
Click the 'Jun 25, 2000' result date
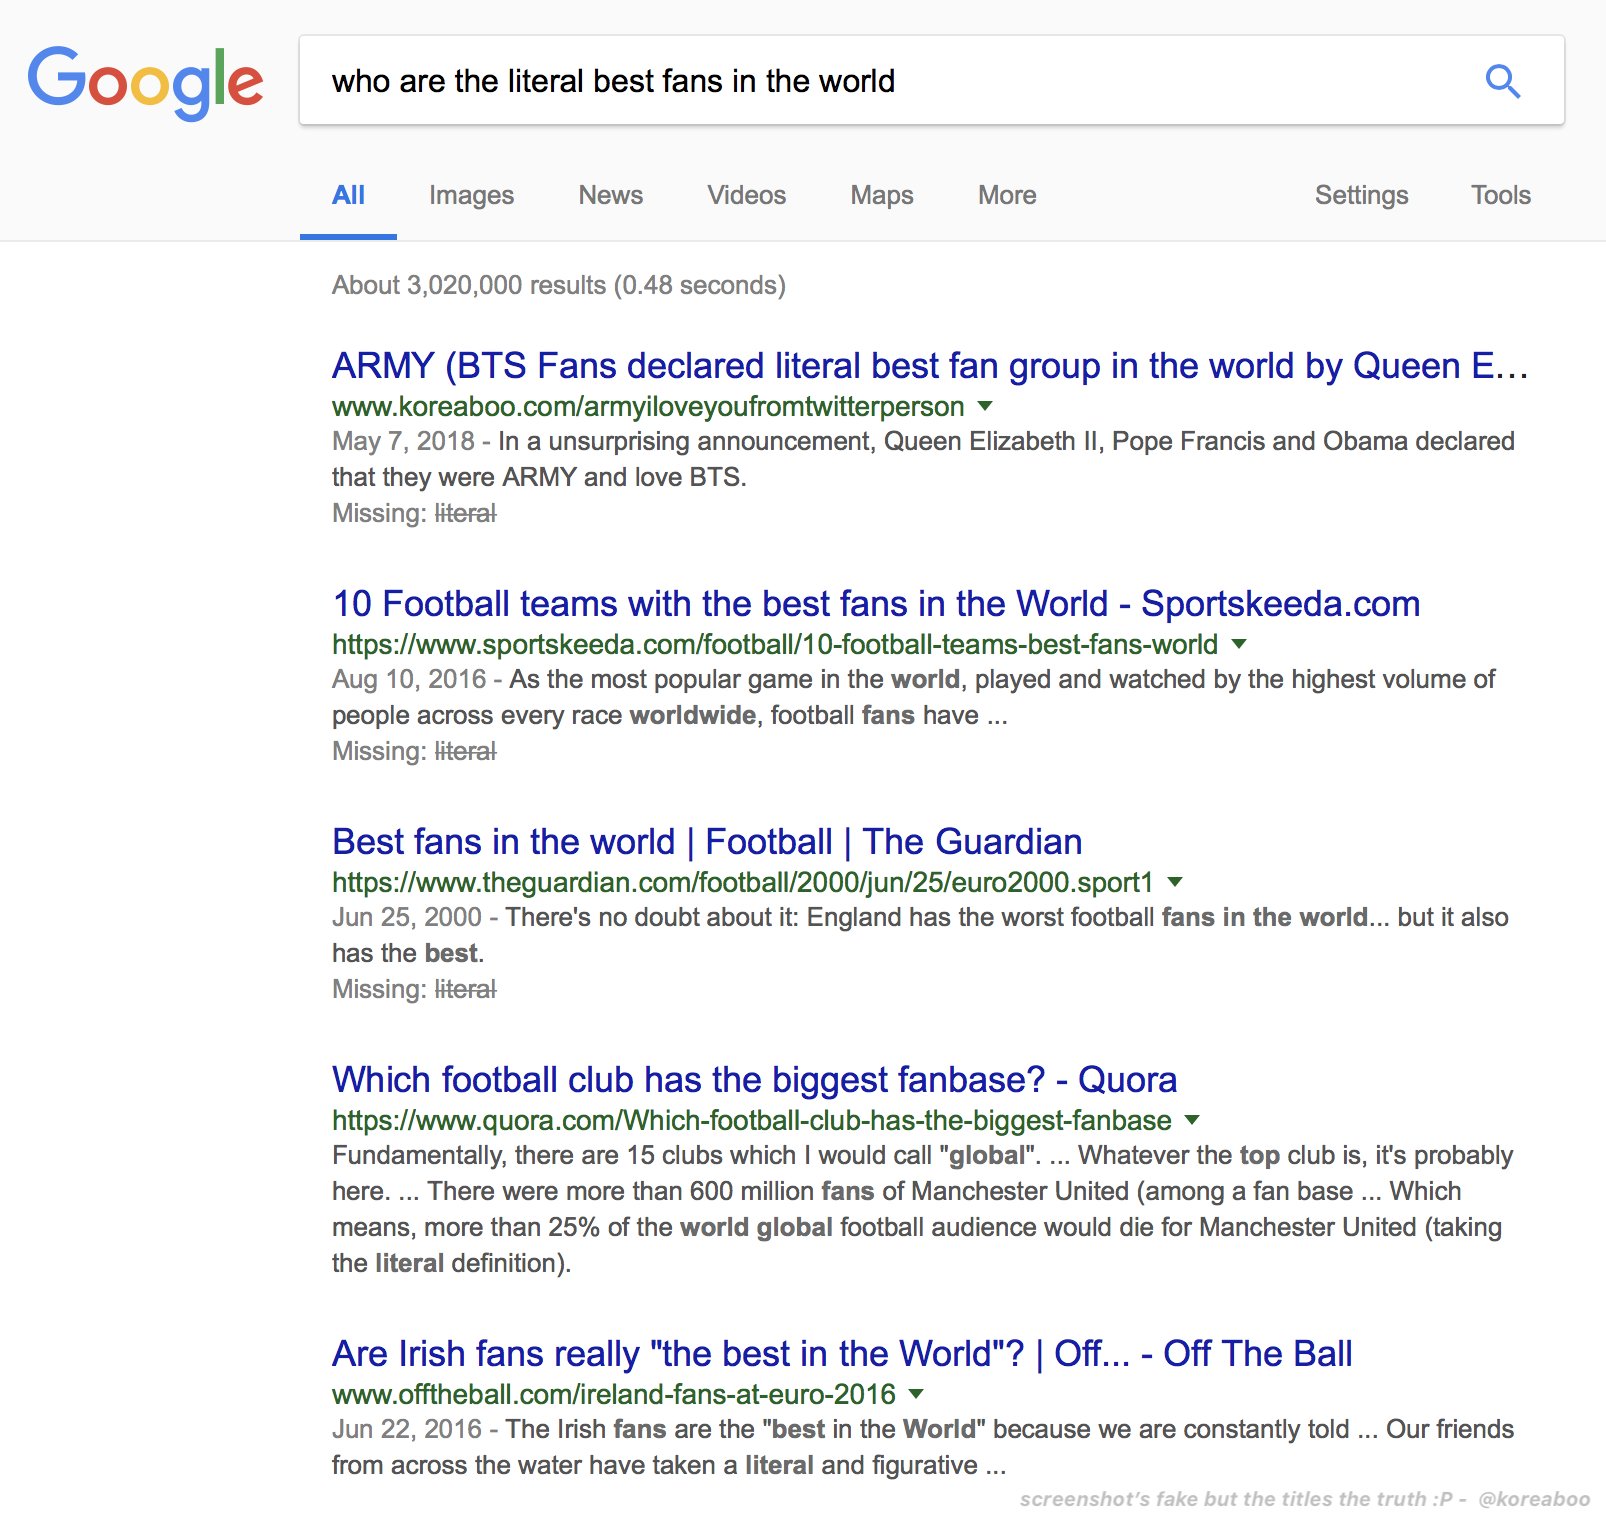tap(407, 918)
